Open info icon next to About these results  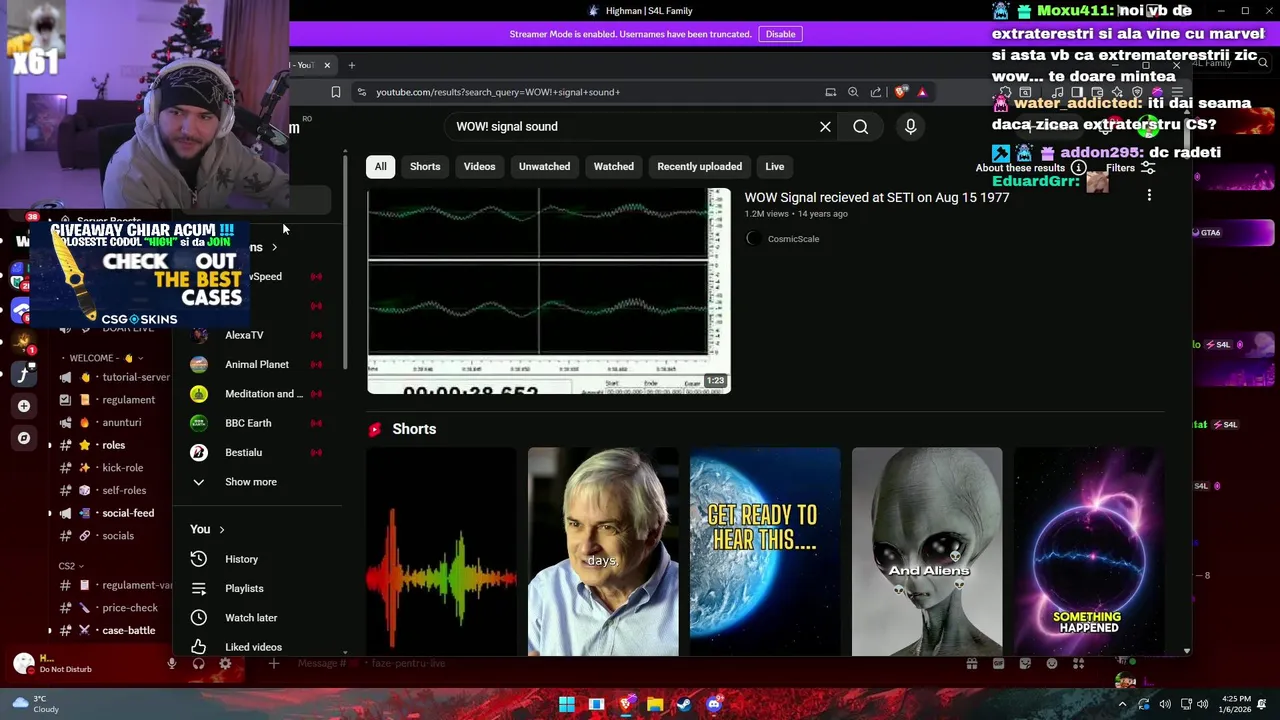1078,168
